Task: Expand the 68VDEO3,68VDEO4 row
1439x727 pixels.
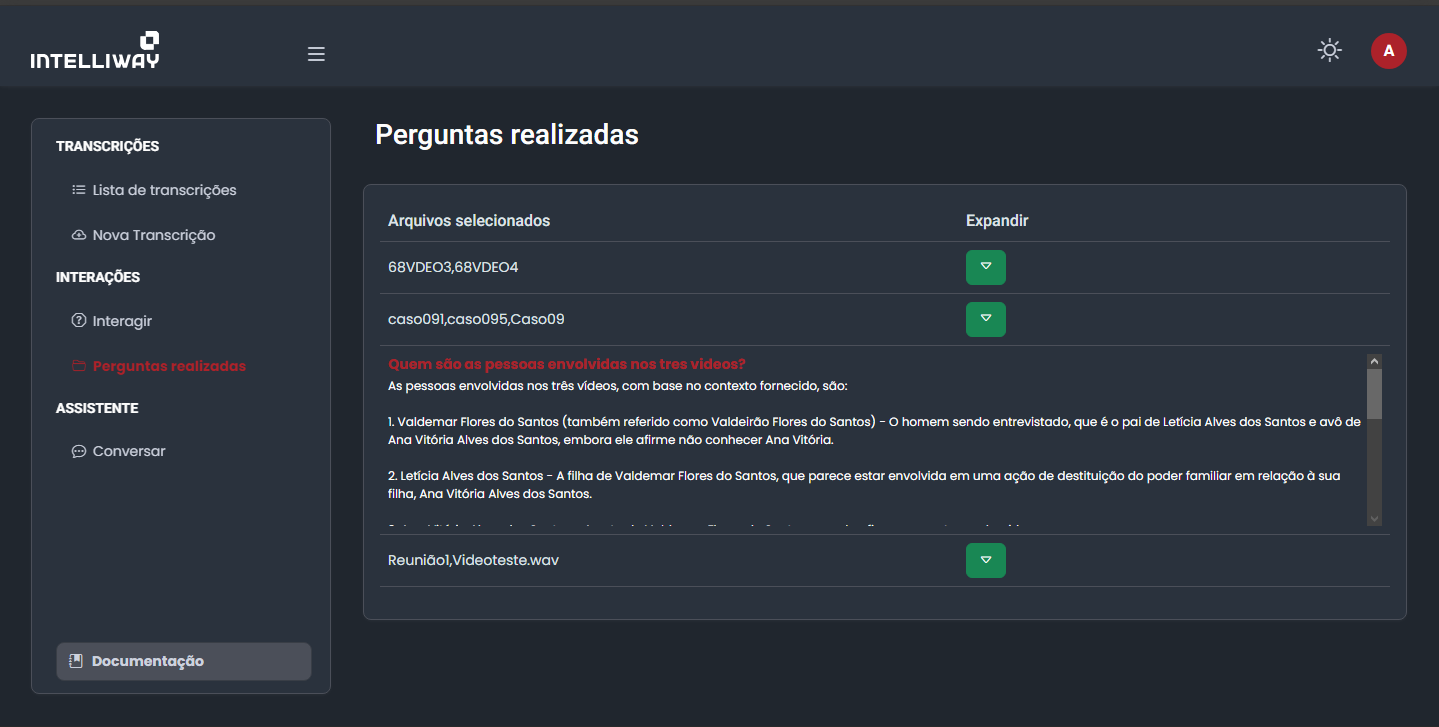Action: (985, 267)
